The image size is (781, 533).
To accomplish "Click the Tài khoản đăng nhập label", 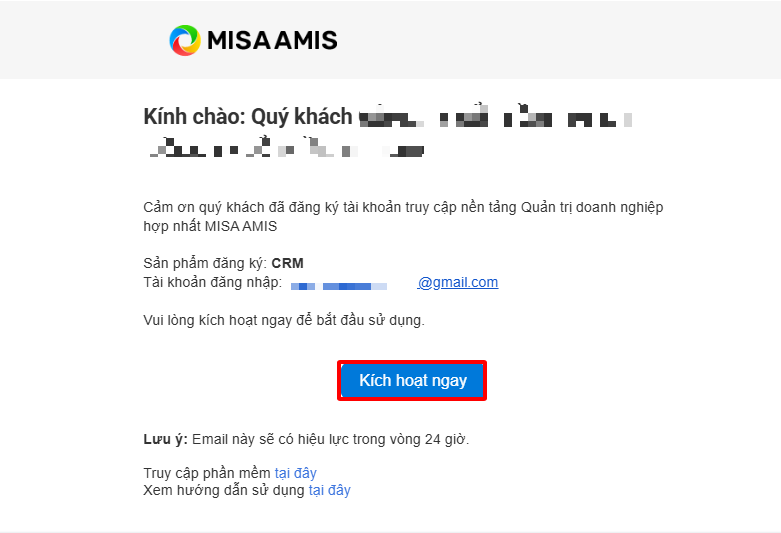I will pyautogui.click(x=213, y=282).
